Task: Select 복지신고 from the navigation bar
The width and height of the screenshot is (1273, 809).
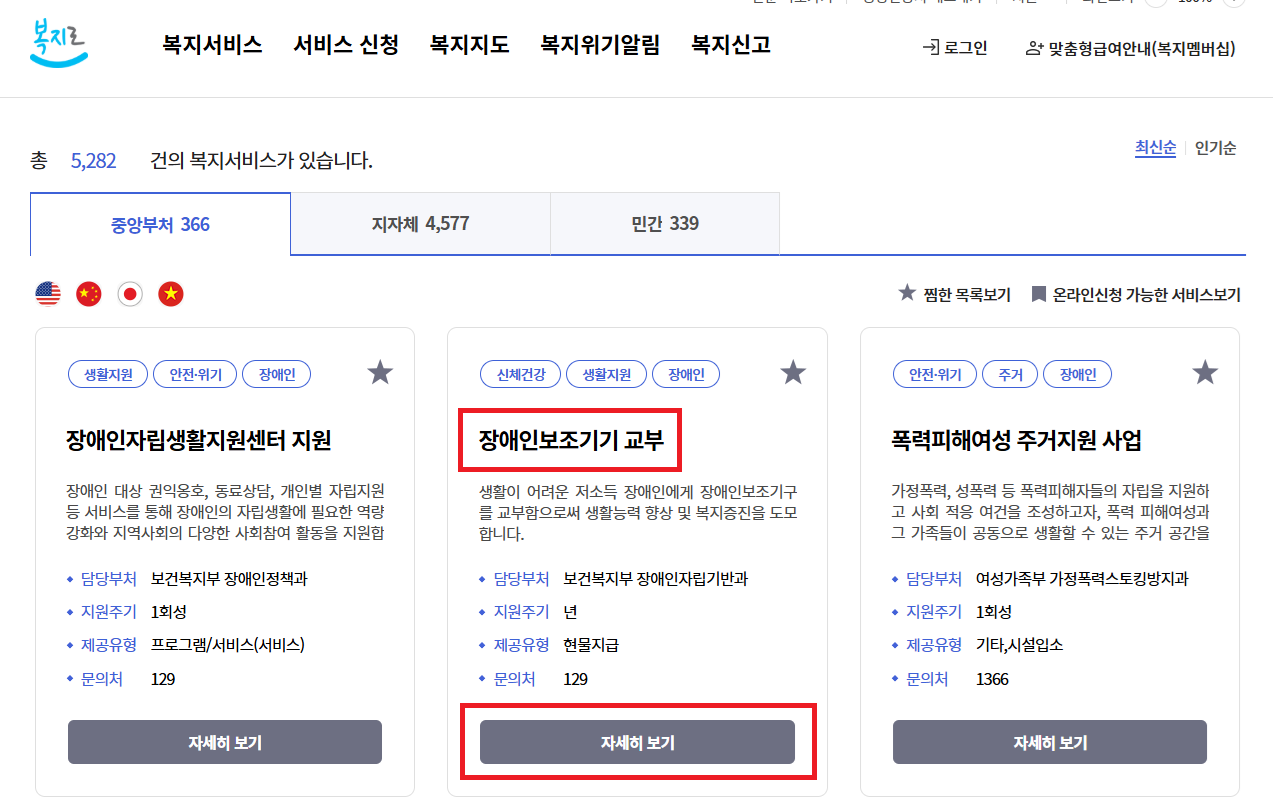Action: [729, 44]
